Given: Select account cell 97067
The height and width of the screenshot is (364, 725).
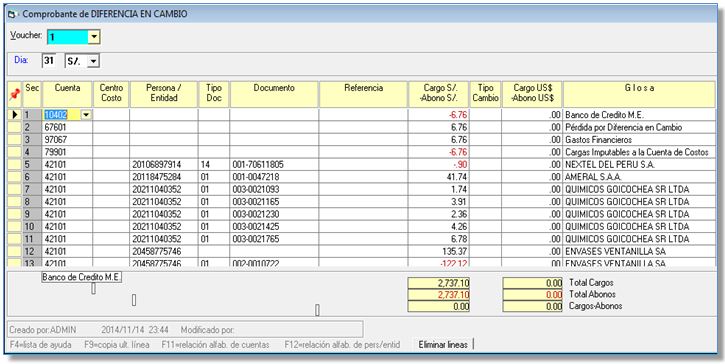Looking at the screenshot, I should pyautogui.click(x=67, y=140).
